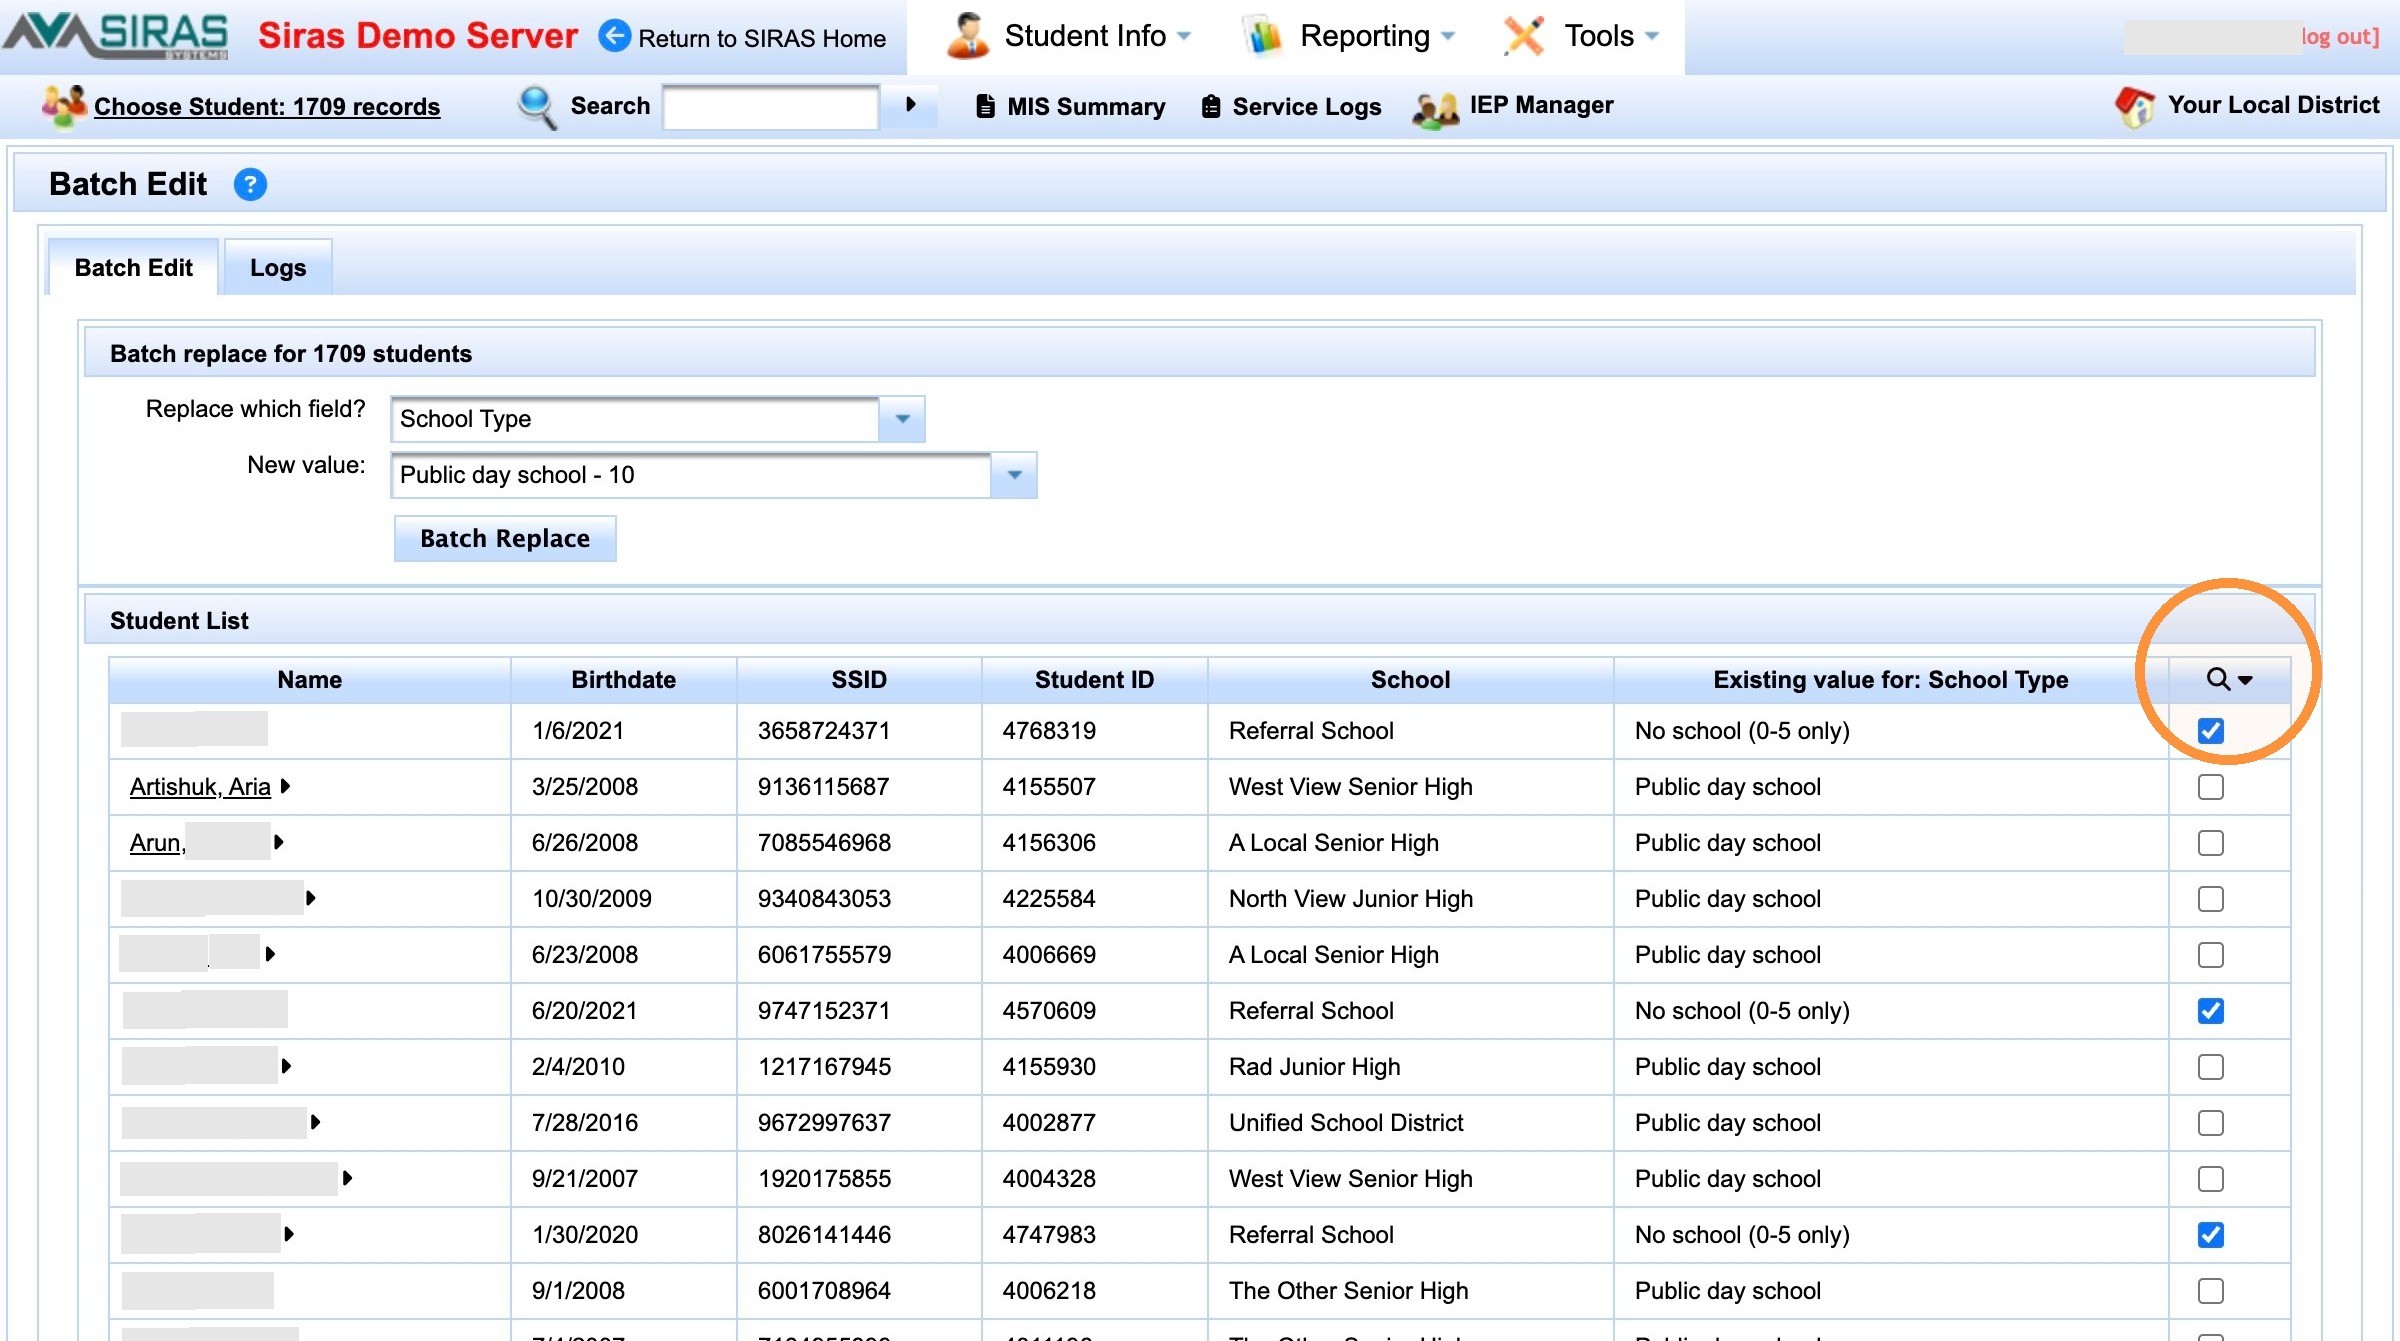Uncheck the checkbox for student ID 4747983
Viewport: 2400px width, 1341px height.
(2211, 1235)
